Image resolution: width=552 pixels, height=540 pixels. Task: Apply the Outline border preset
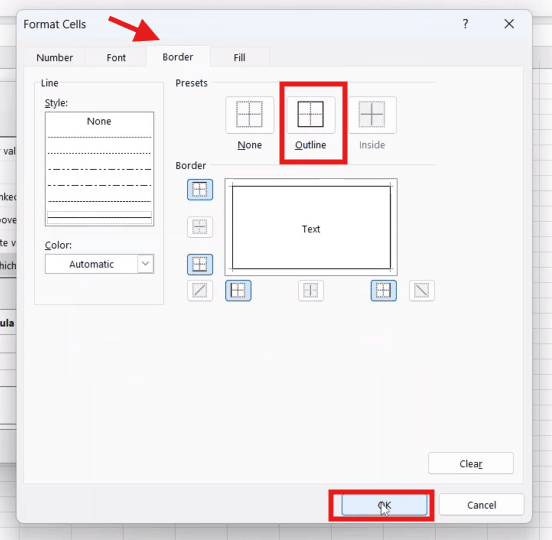tap(310, 115)
